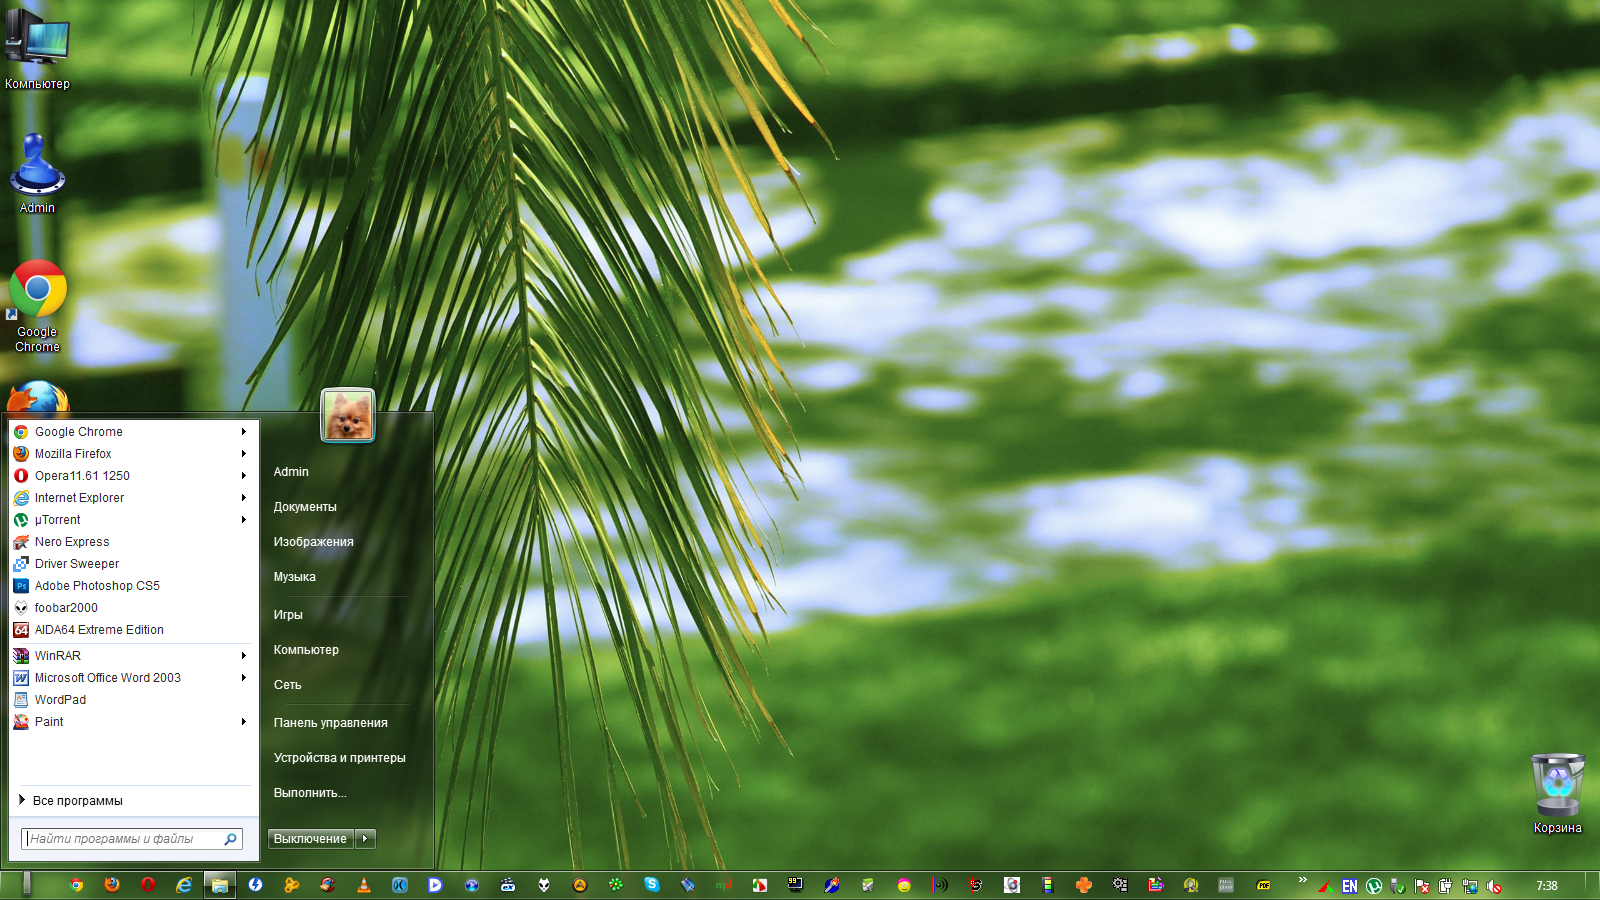Click the Найти программы и файлы search field

pyautogui.click(x=125, y=839)
